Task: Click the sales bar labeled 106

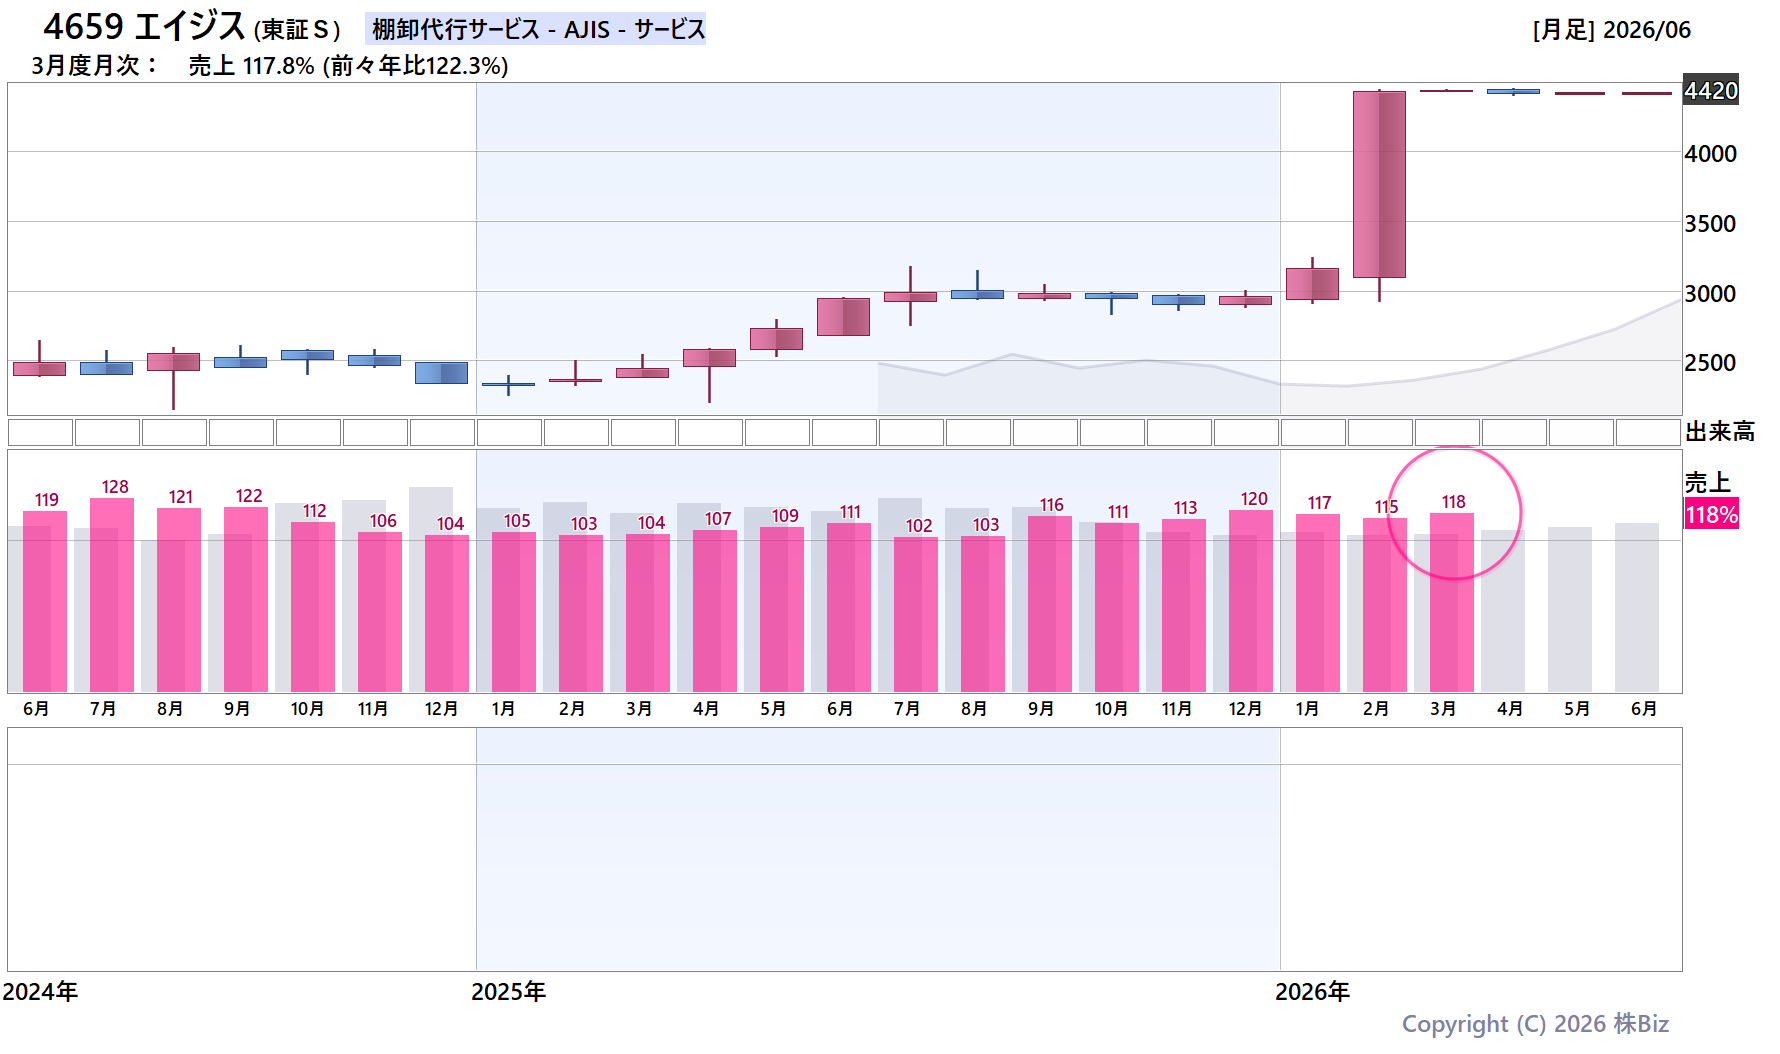Action: (380, 612)
